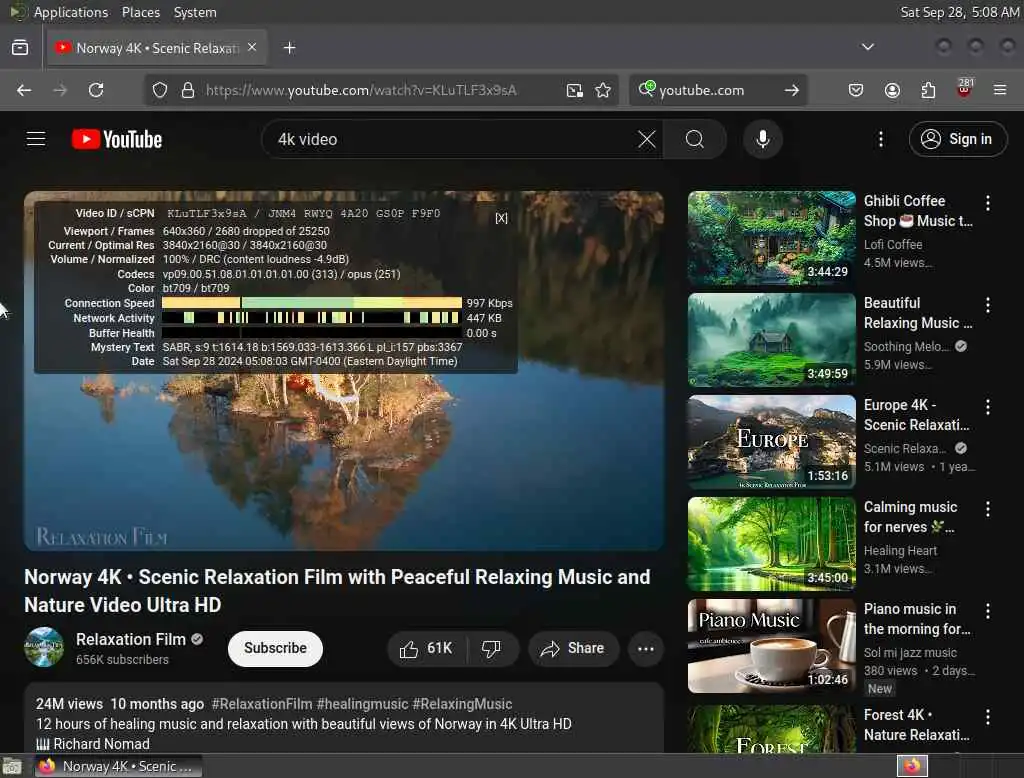
Task: Open options for Calming music for nerves
Action: (988, 509)
